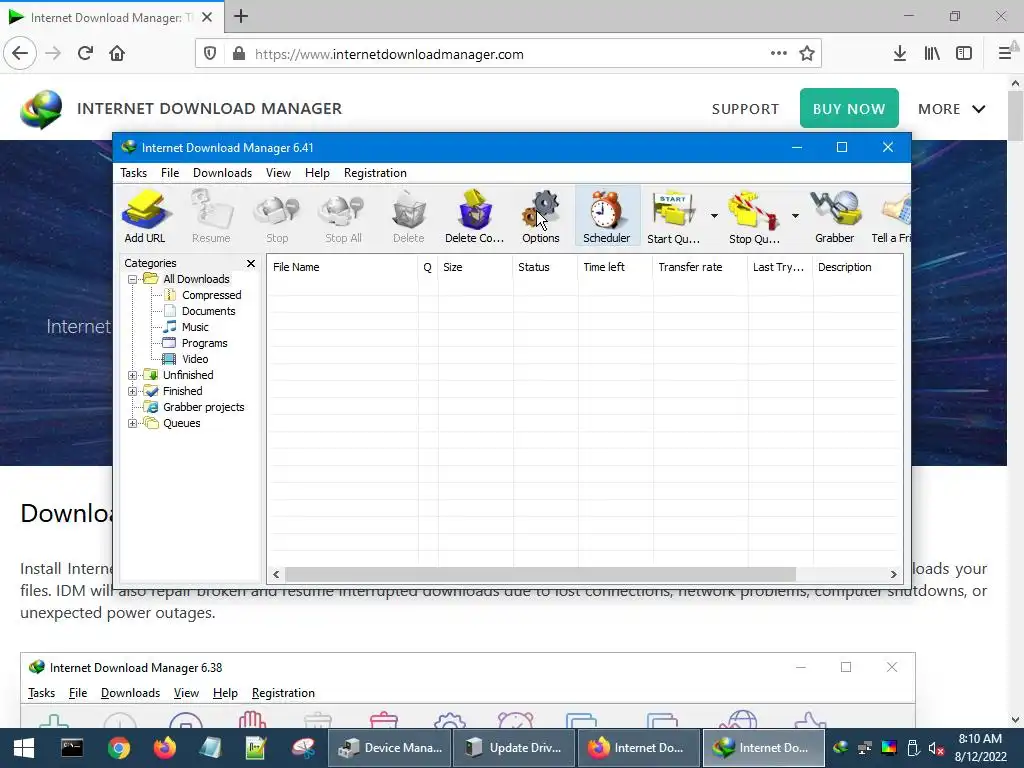Click the Firefox home button
The image size is (1024, 768).
[x=117, y=54]
